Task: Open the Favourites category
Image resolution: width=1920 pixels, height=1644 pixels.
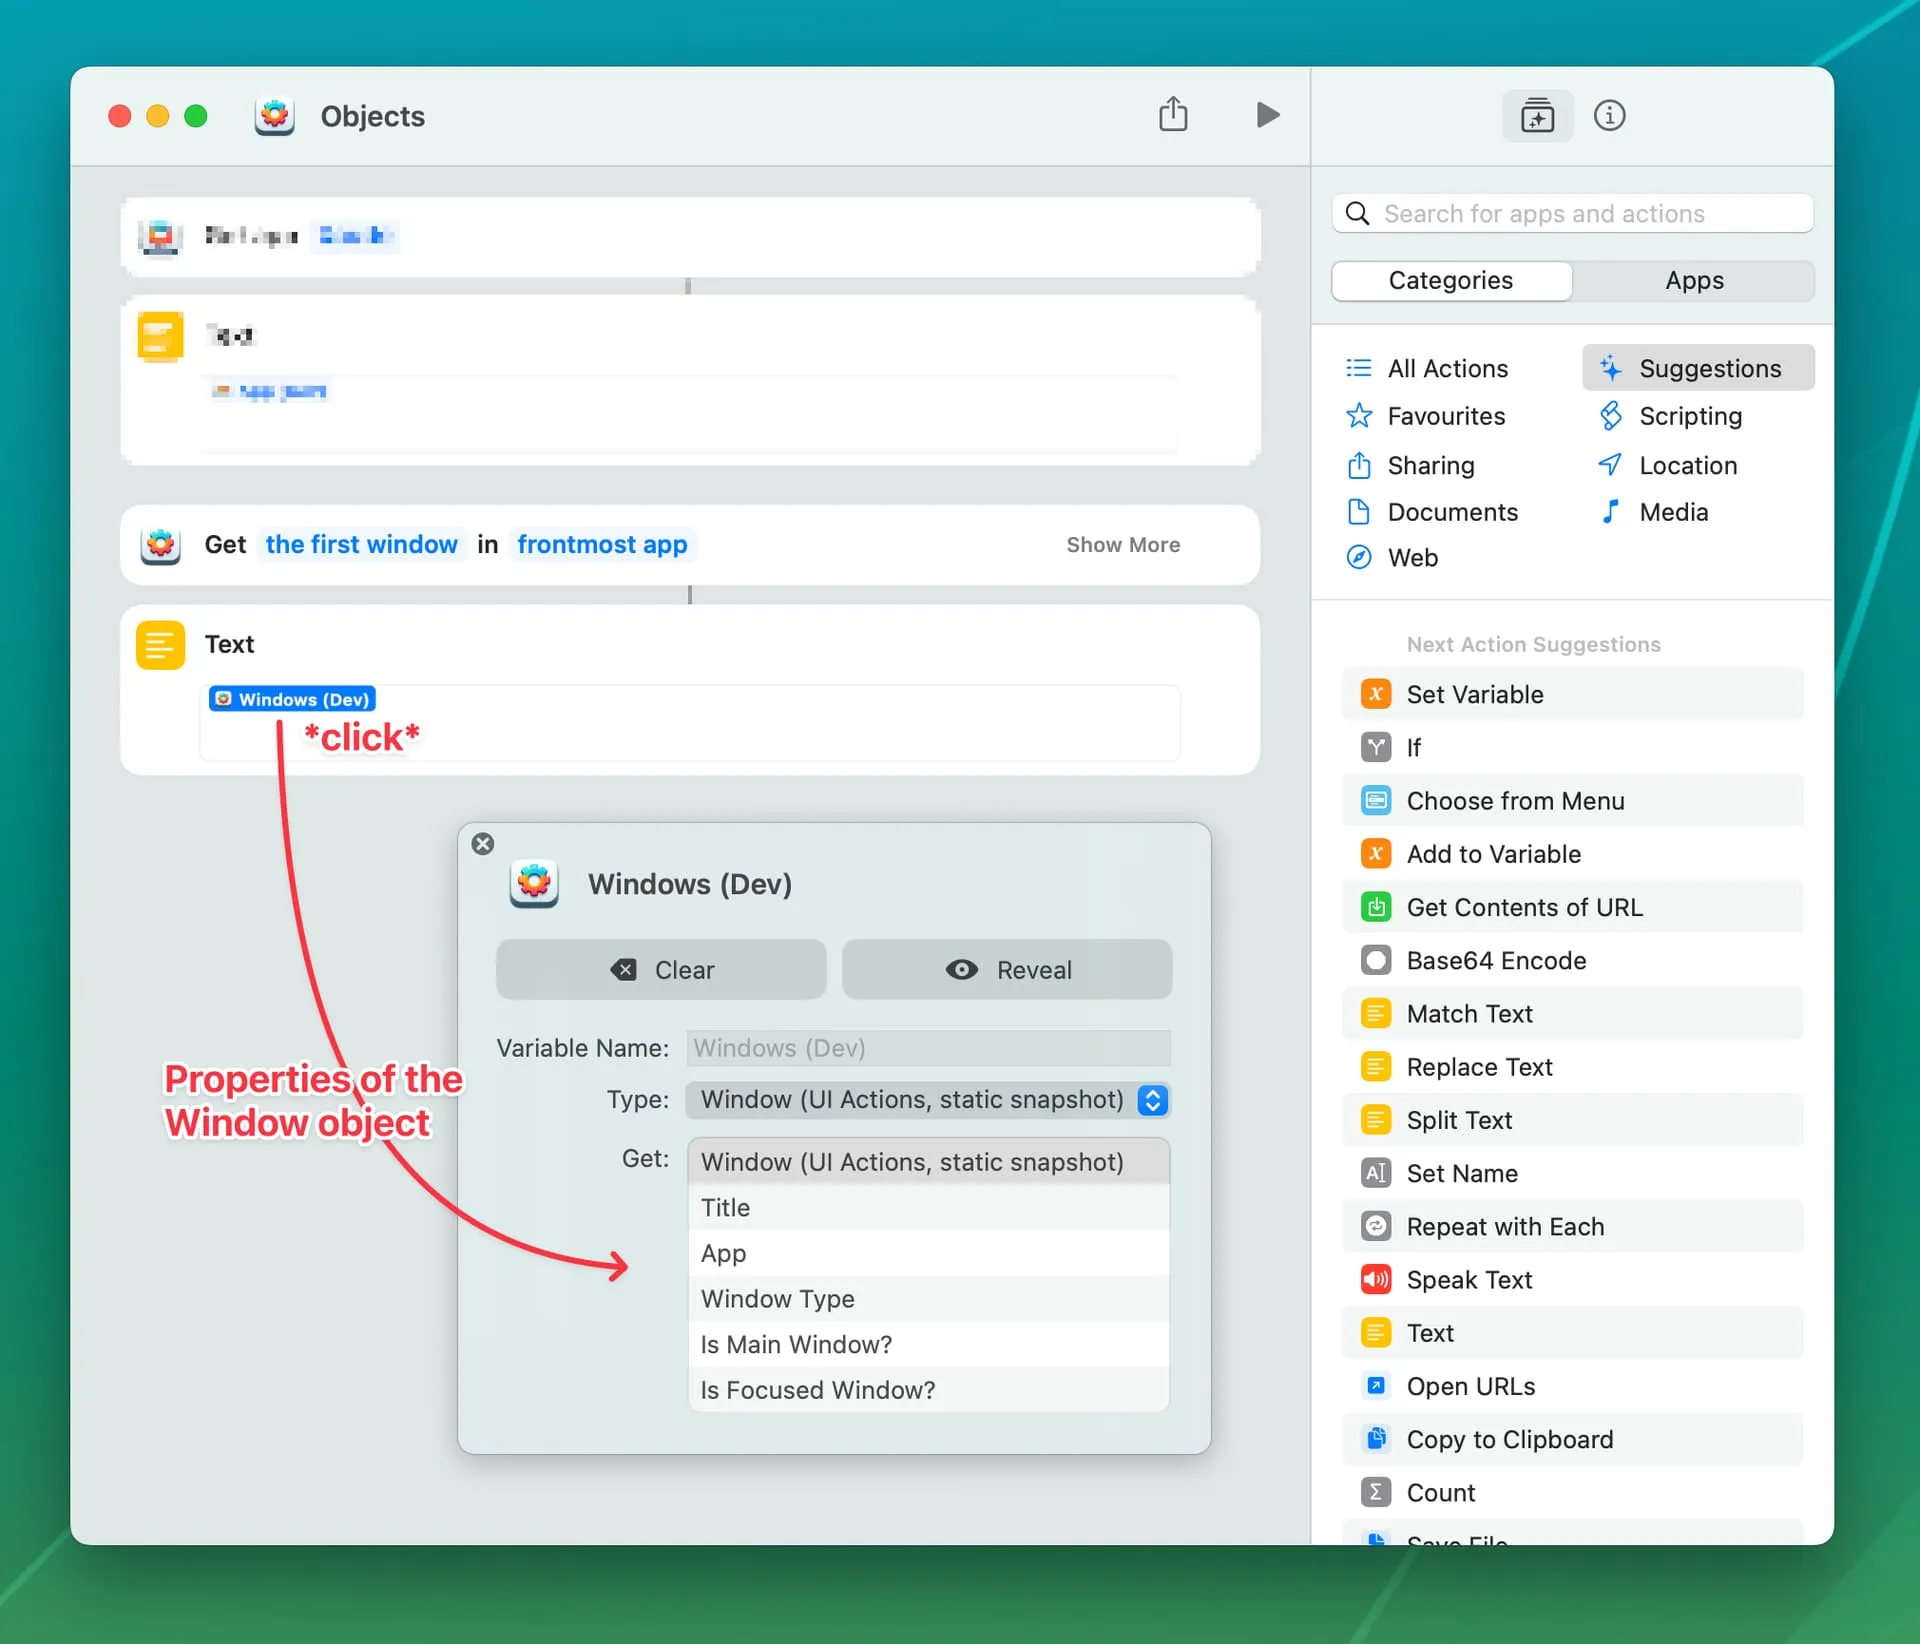Action: (x=1446, y=416)
